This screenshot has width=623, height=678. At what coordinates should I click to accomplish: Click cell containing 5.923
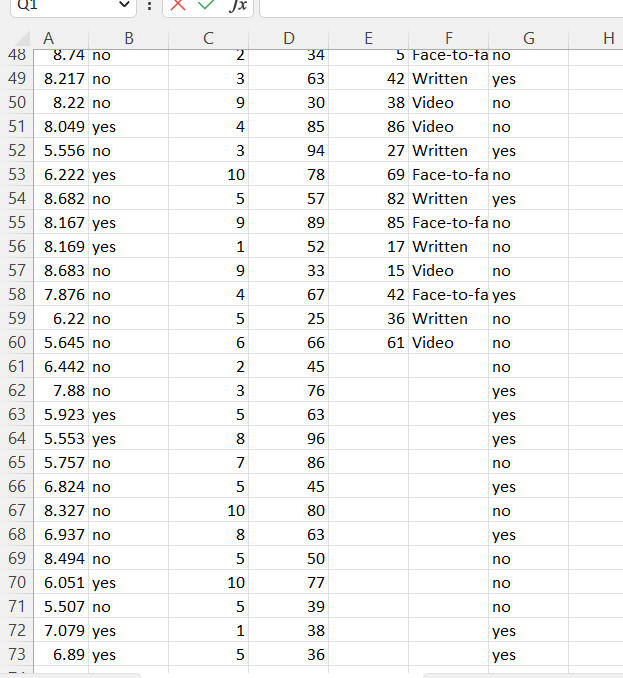[61, 414]
